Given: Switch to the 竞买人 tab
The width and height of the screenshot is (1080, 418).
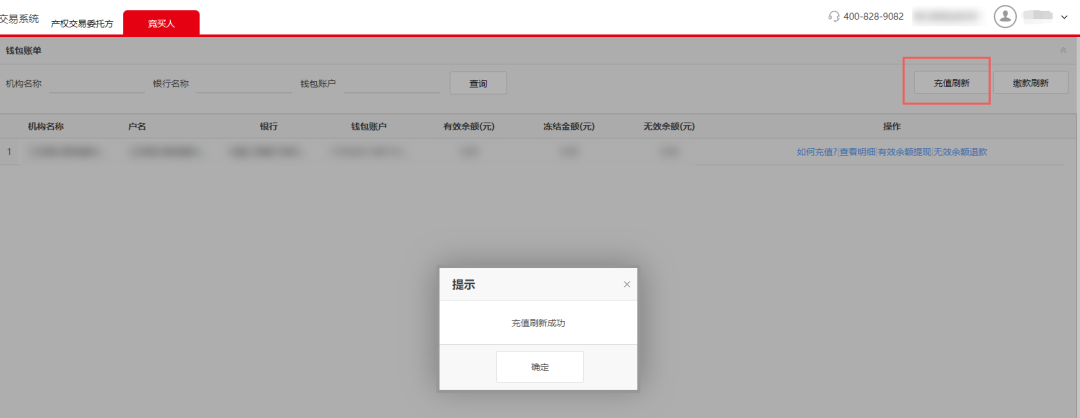Looking at the screenshot, I should click(x=161, y=23).
